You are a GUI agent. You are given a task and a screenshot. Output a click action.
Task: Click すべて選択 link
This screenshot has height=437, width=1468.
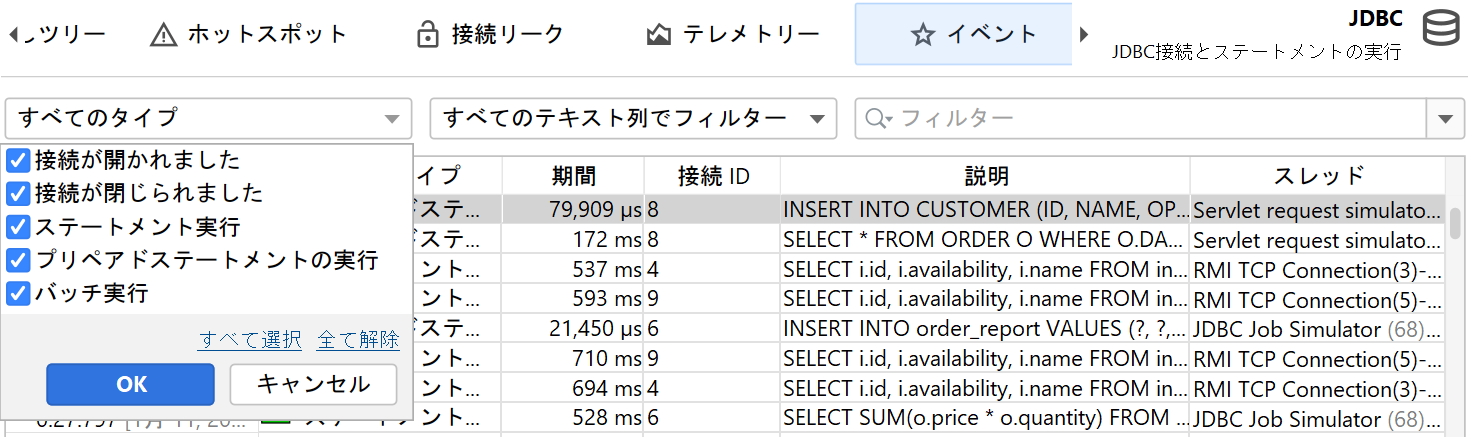[x=250, y=340]
